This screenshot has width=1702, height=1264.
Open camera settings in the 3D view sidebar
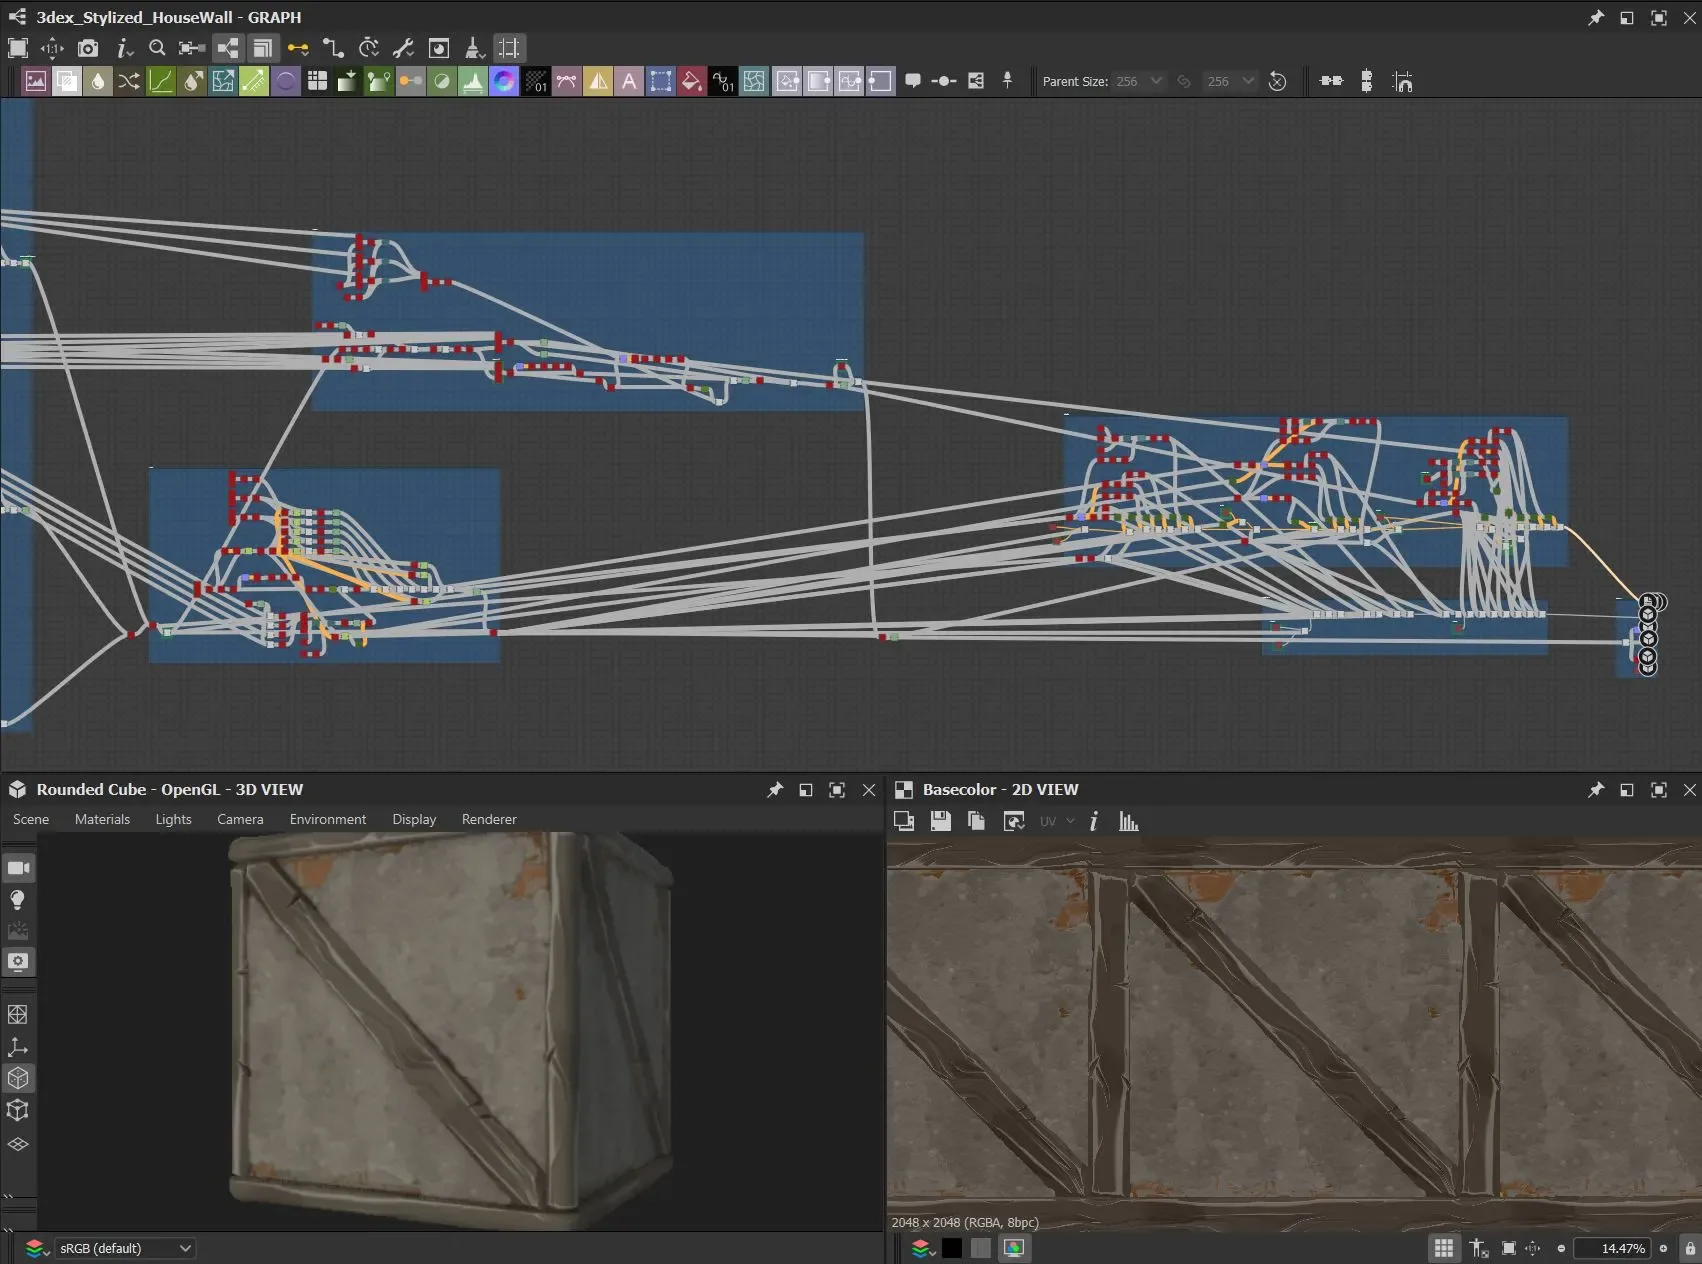(18, 868)
